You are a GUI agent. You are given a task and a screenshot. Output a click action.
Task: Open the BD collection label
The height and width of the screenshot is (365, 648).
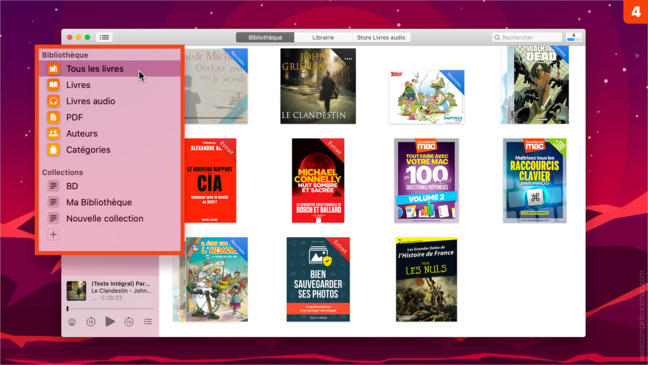(x=72, y=186)
